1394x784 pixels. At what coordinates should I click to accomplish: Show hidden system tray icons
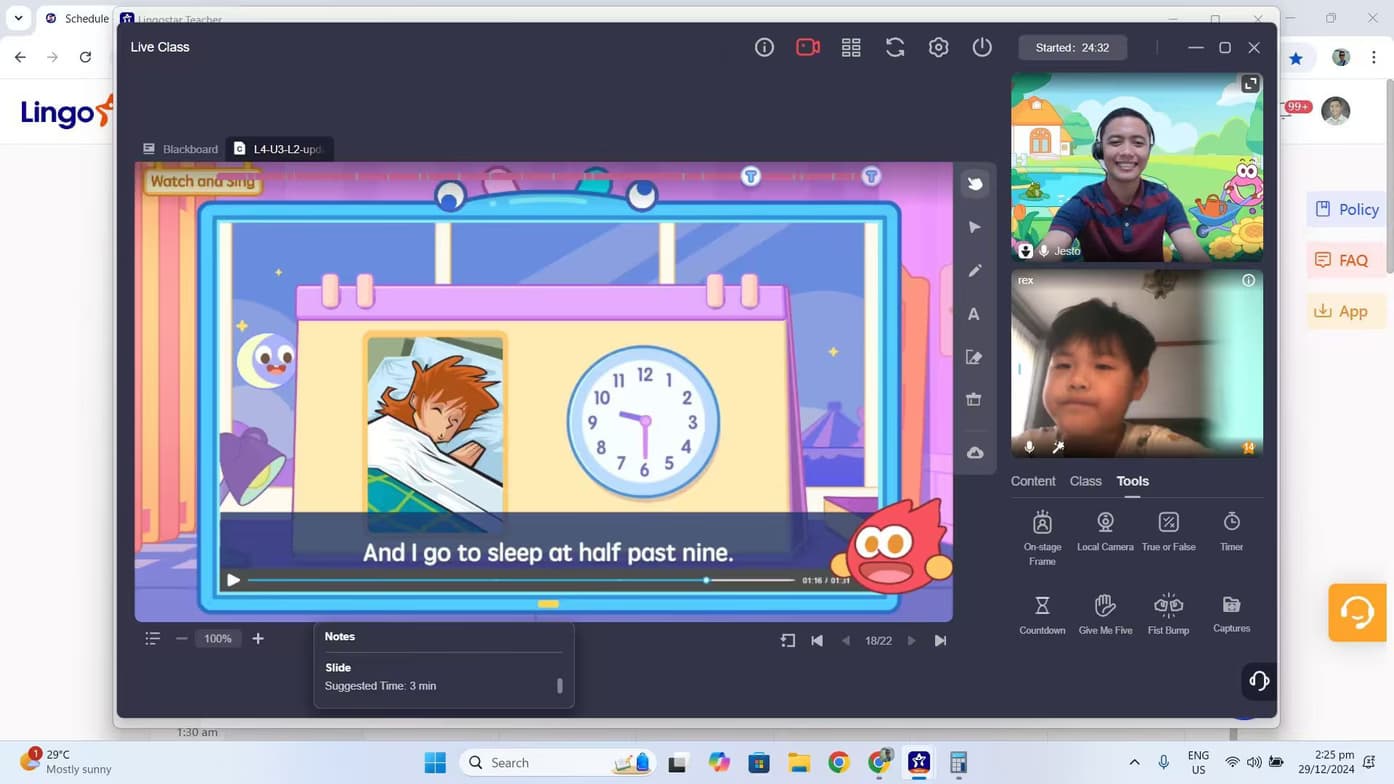1134,762
